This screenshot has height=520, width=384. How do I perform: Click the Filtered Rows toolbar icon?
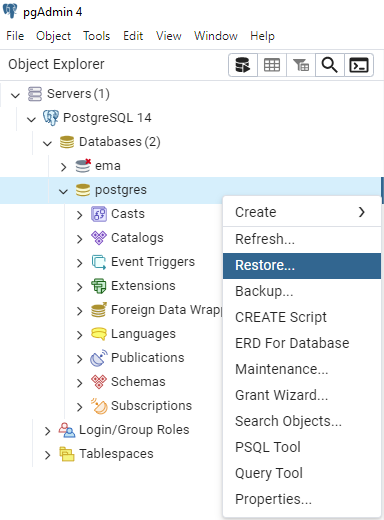pyautogui.click(x=301, y=65)
